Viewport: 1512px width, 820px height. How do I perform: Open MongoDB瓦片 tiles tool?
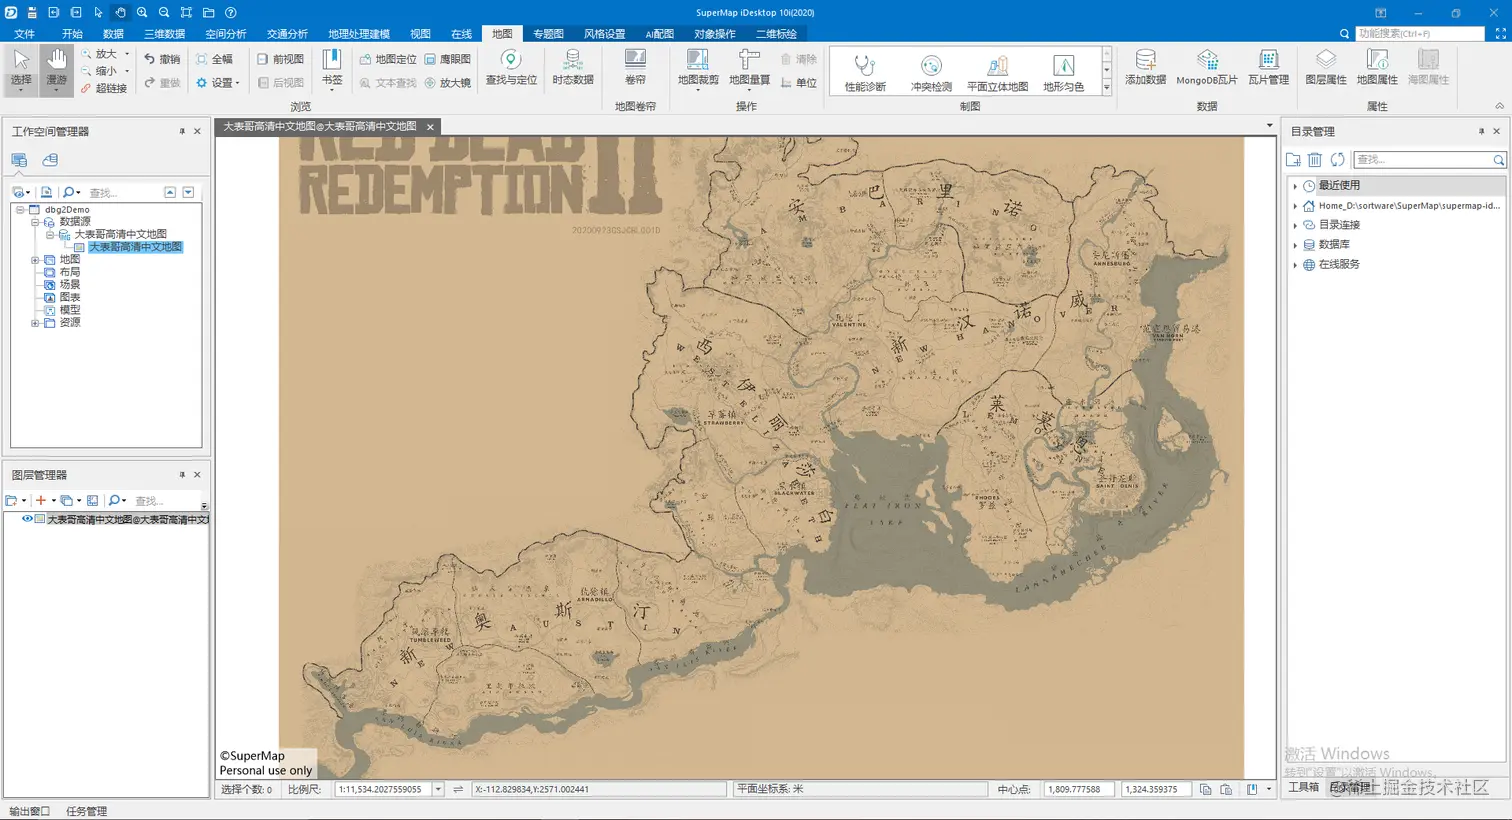pos(1207,68)
